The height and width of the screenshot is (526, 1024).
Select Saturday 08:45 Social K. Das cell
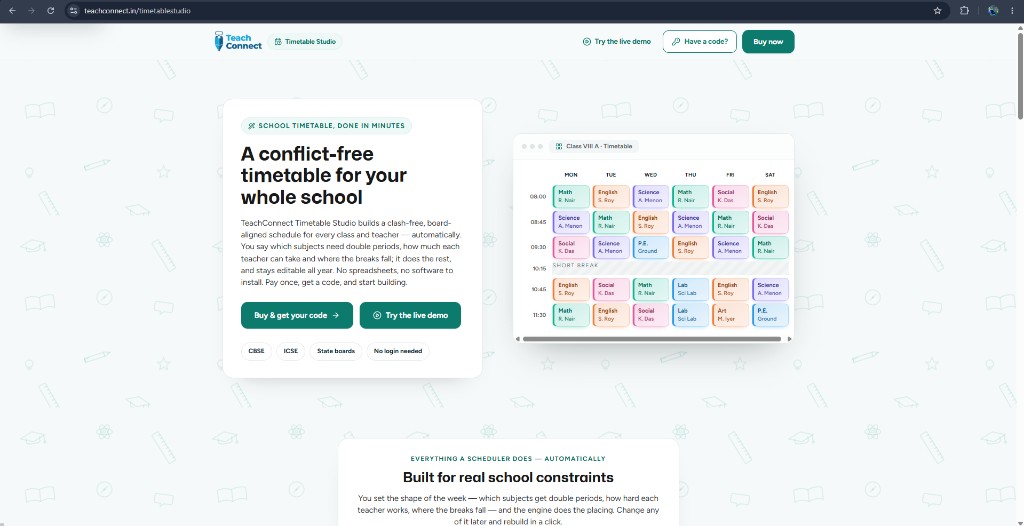[771, 222]
